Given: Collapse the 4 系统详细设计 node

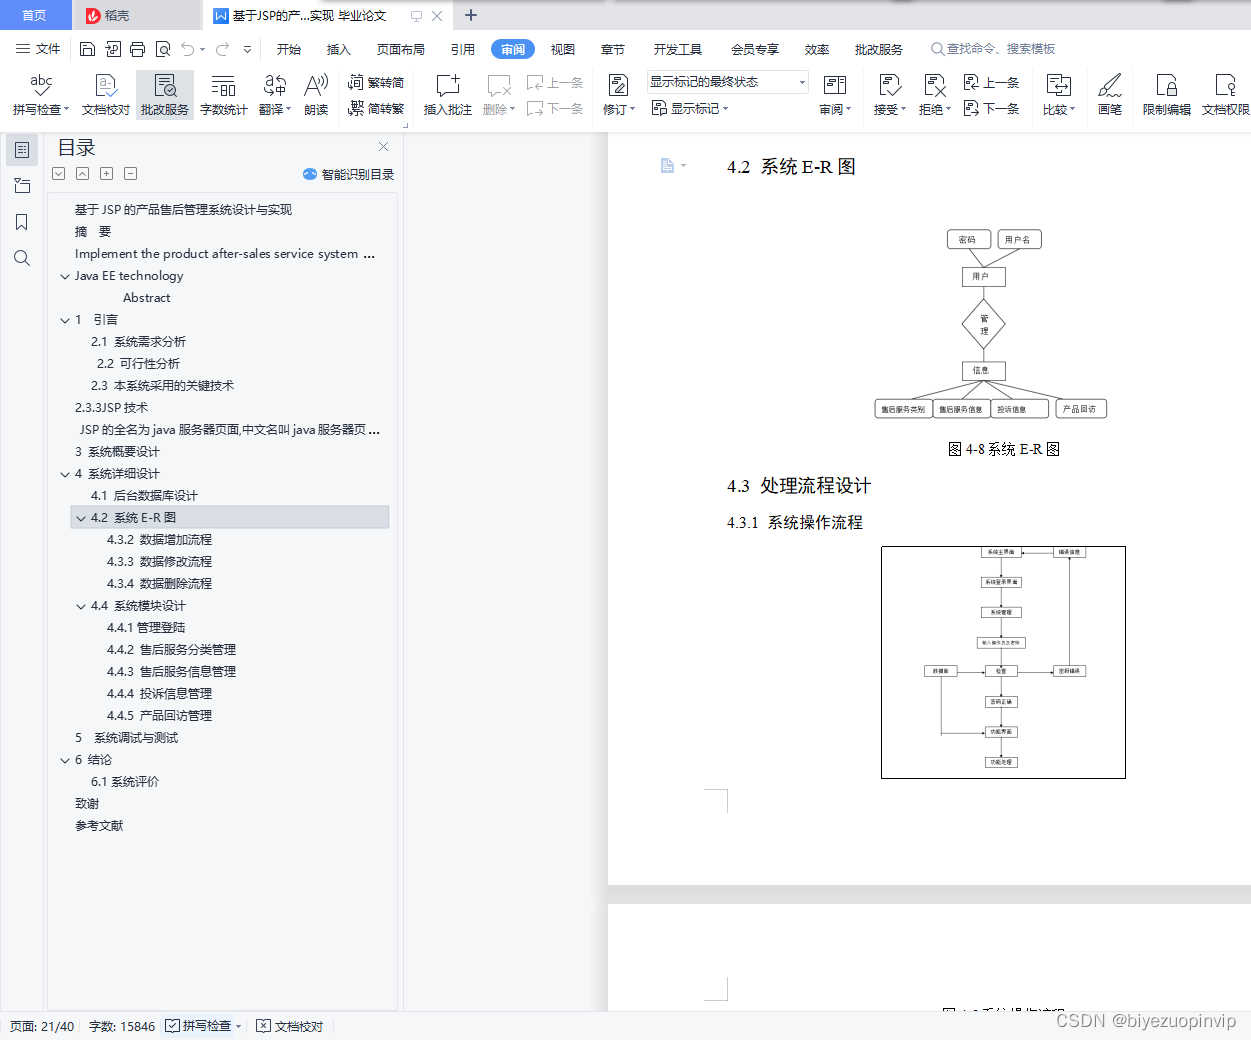Looking at the screenshot, I should pos(65,475).
